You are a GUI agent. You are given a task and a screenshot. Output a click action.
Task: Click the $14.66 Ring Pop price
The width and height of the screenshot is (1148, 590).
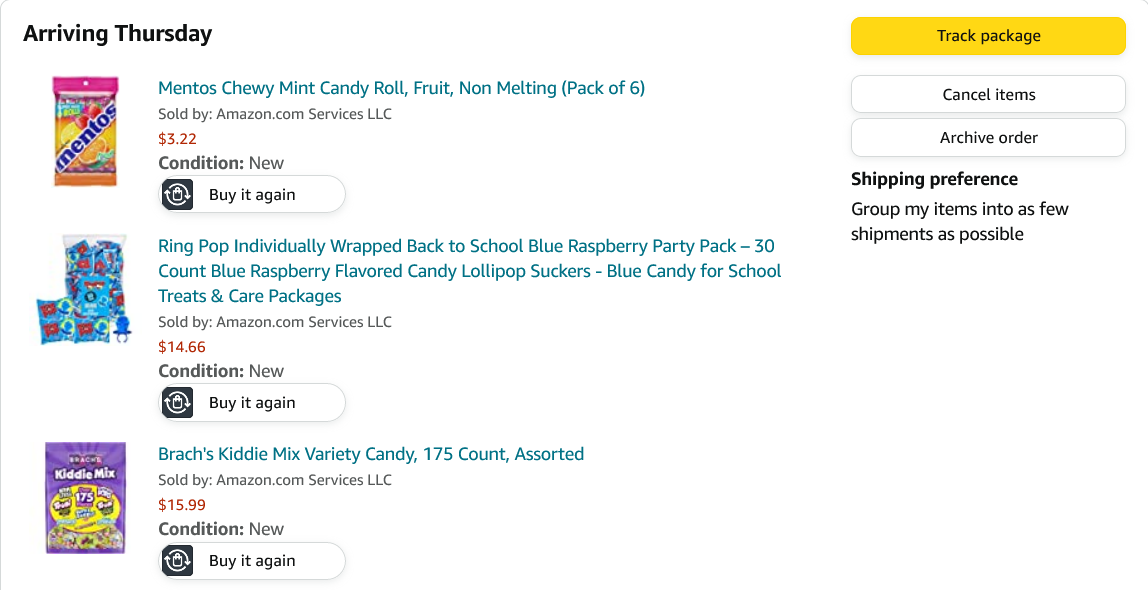coord(181,347)
